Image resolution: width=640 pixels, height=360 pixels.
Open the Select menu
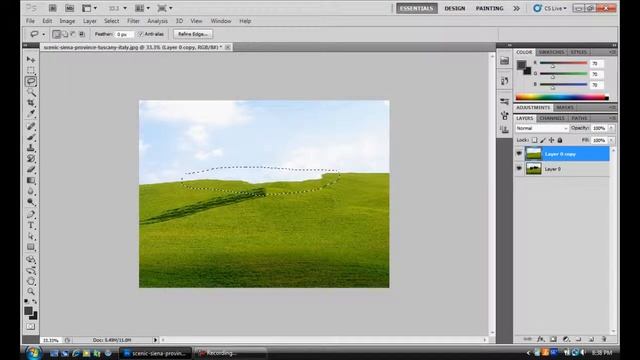111,21
